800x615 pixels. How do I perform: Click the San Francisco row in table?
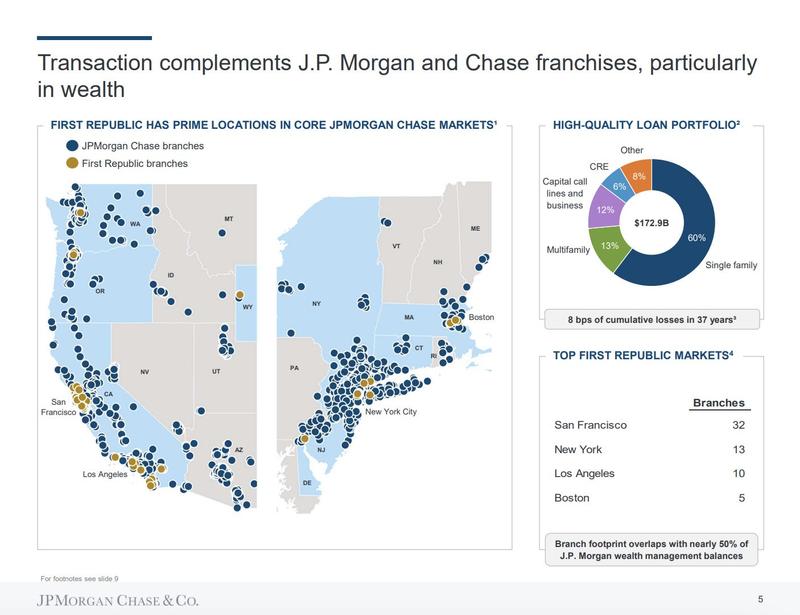[x=649, y=425]
